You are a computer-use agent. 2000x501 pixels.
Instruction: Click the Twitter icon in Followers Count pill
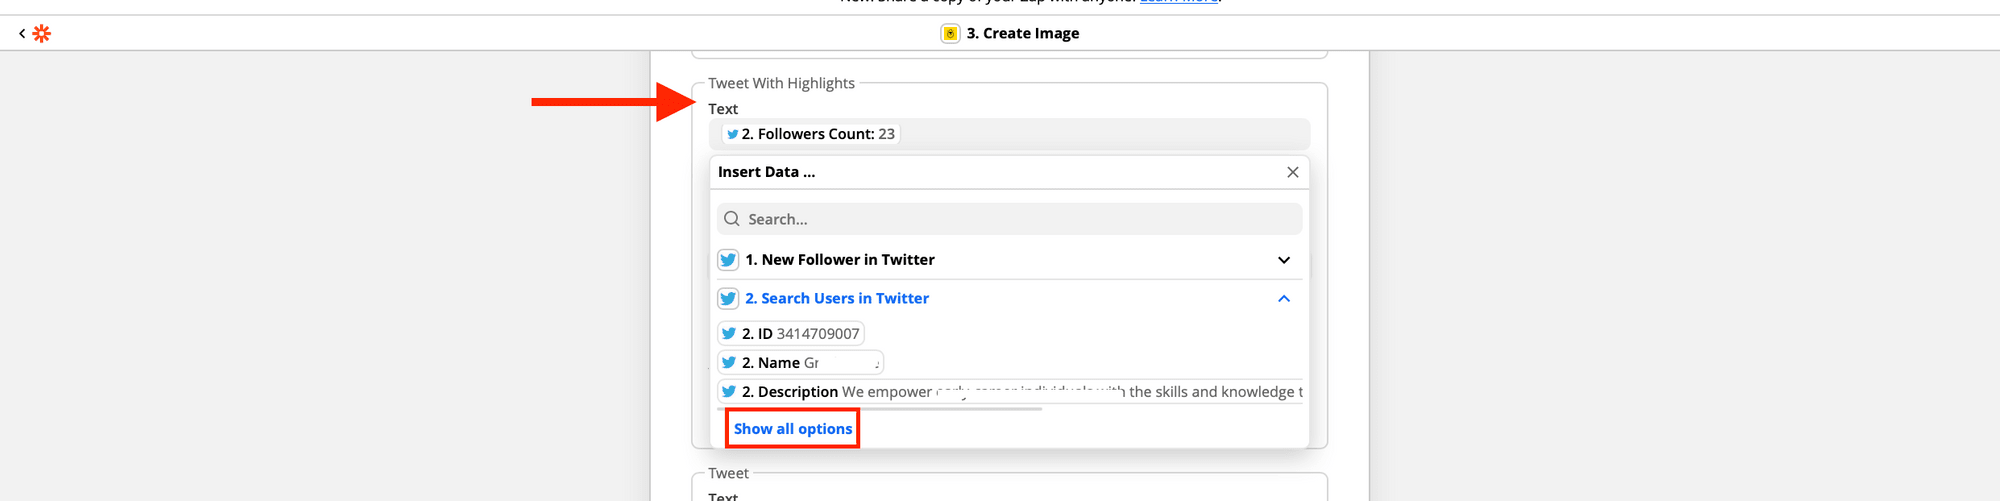point(733,134)
